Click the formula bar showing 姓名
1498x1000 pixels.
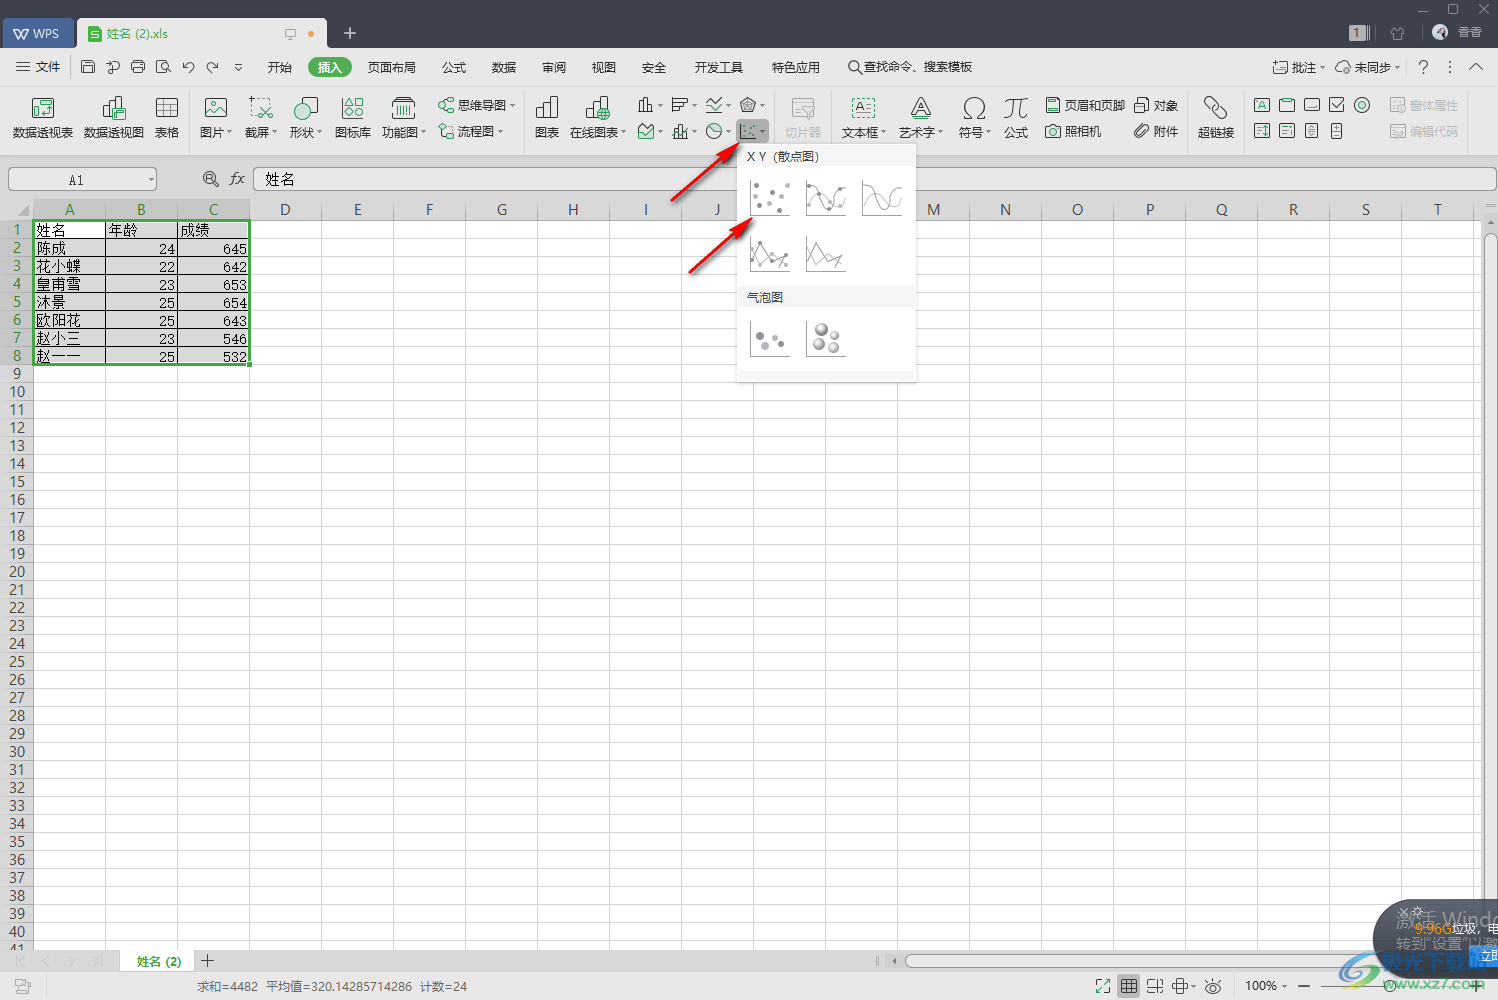click(874, 179)
